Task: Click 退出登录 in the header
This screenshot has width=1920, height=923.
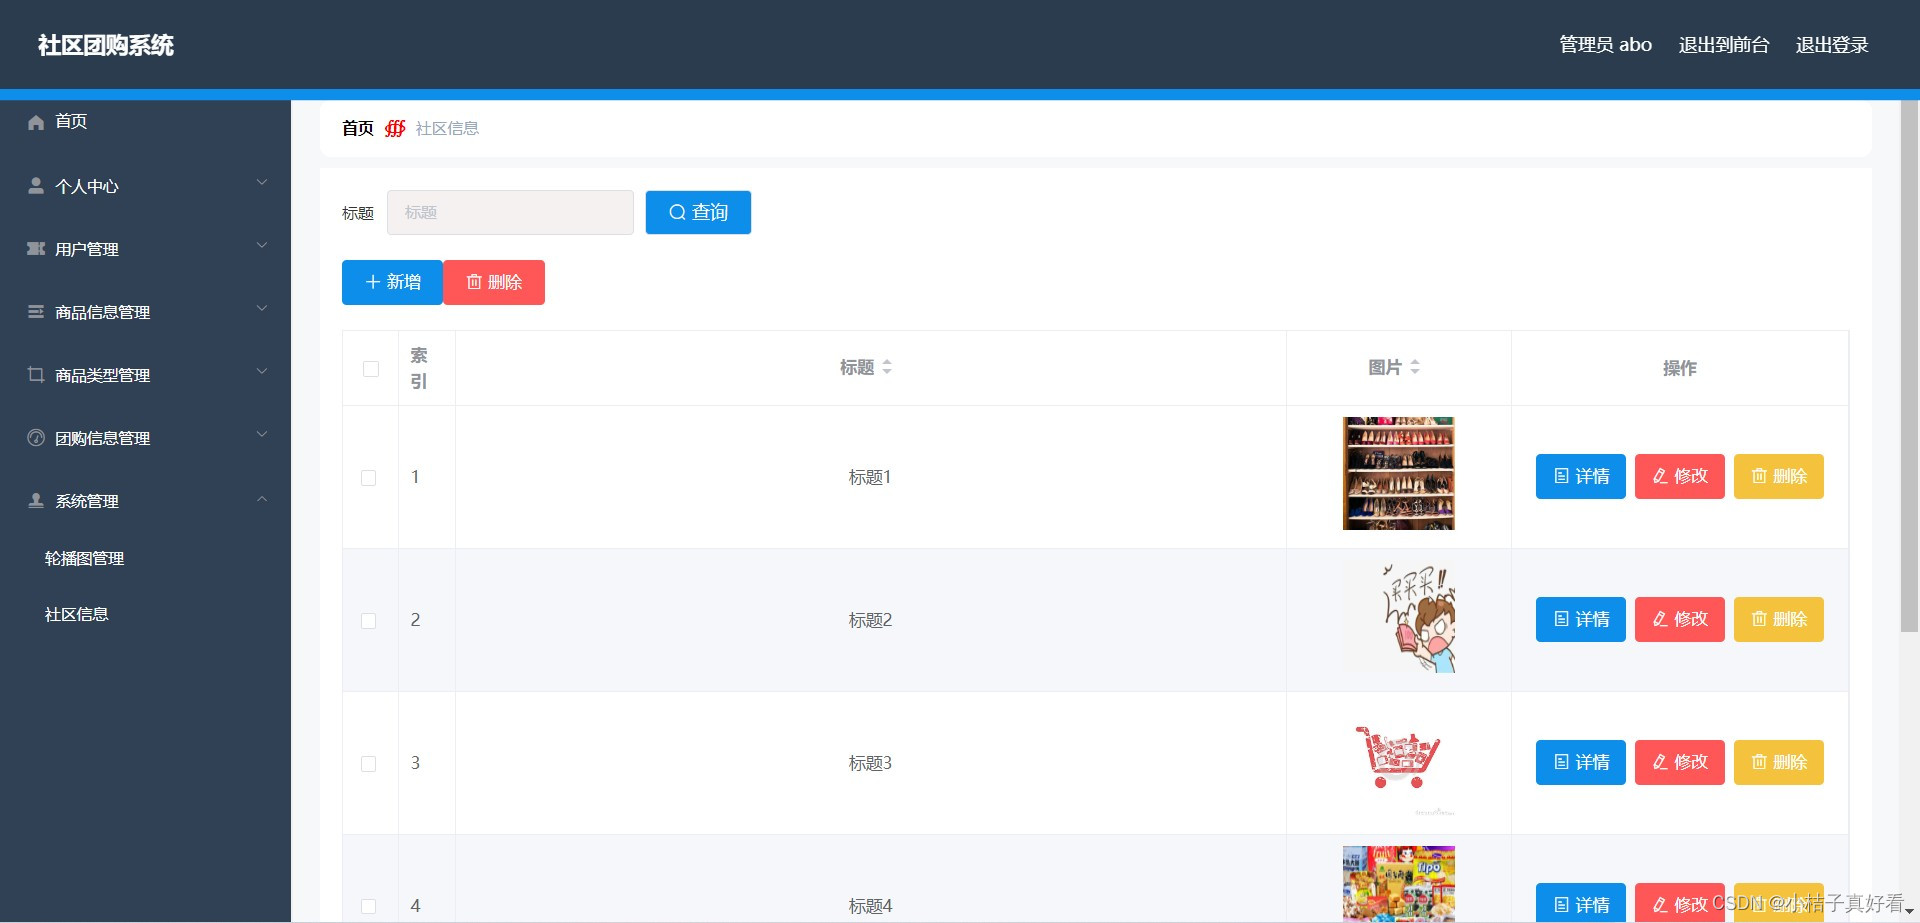Action: tap(1832, 45)
